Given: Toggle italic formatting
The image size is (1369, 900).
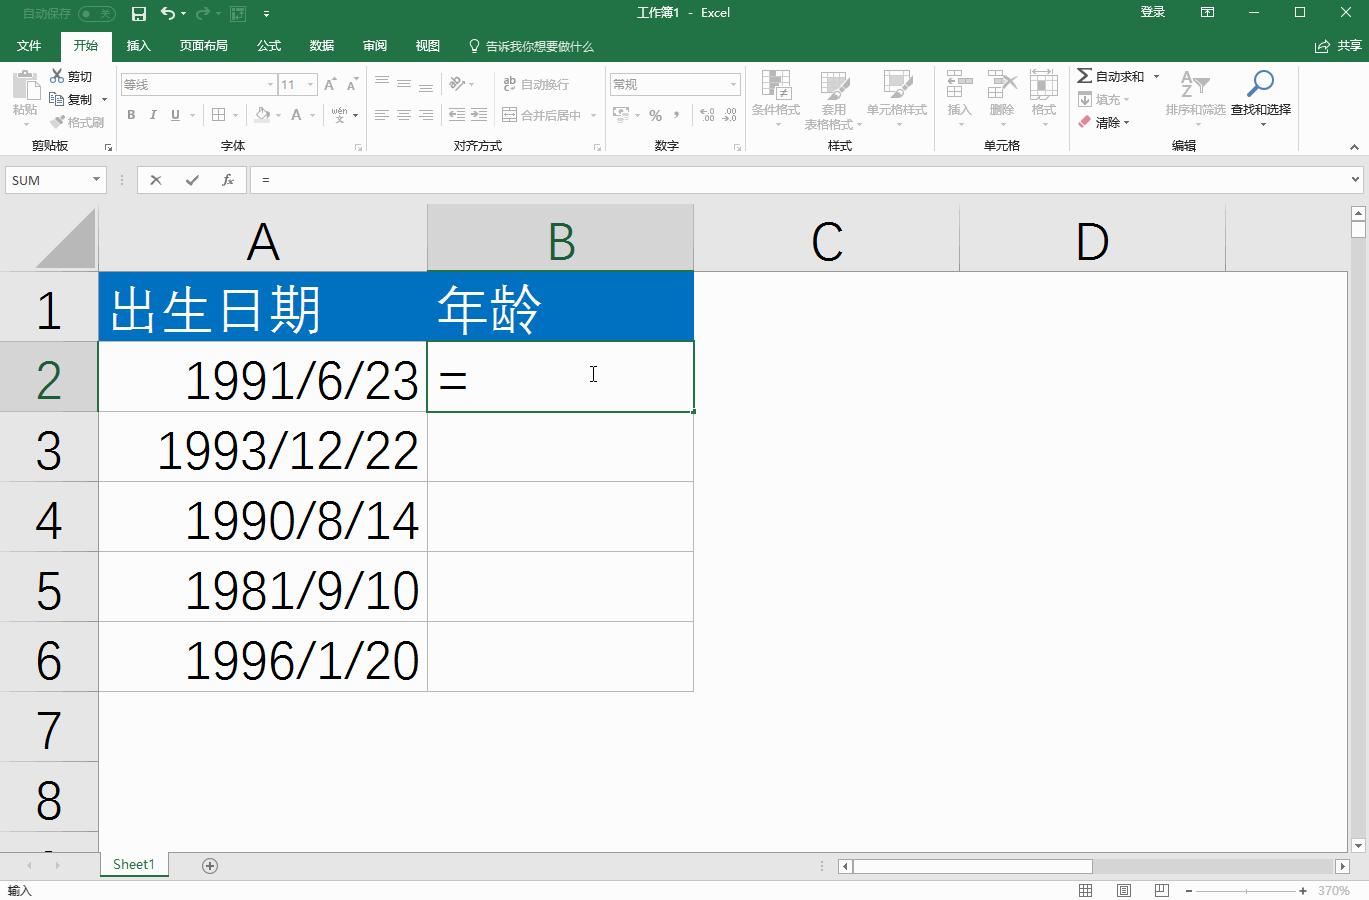Looking at the screenshot, I should [x=152, y=115].
